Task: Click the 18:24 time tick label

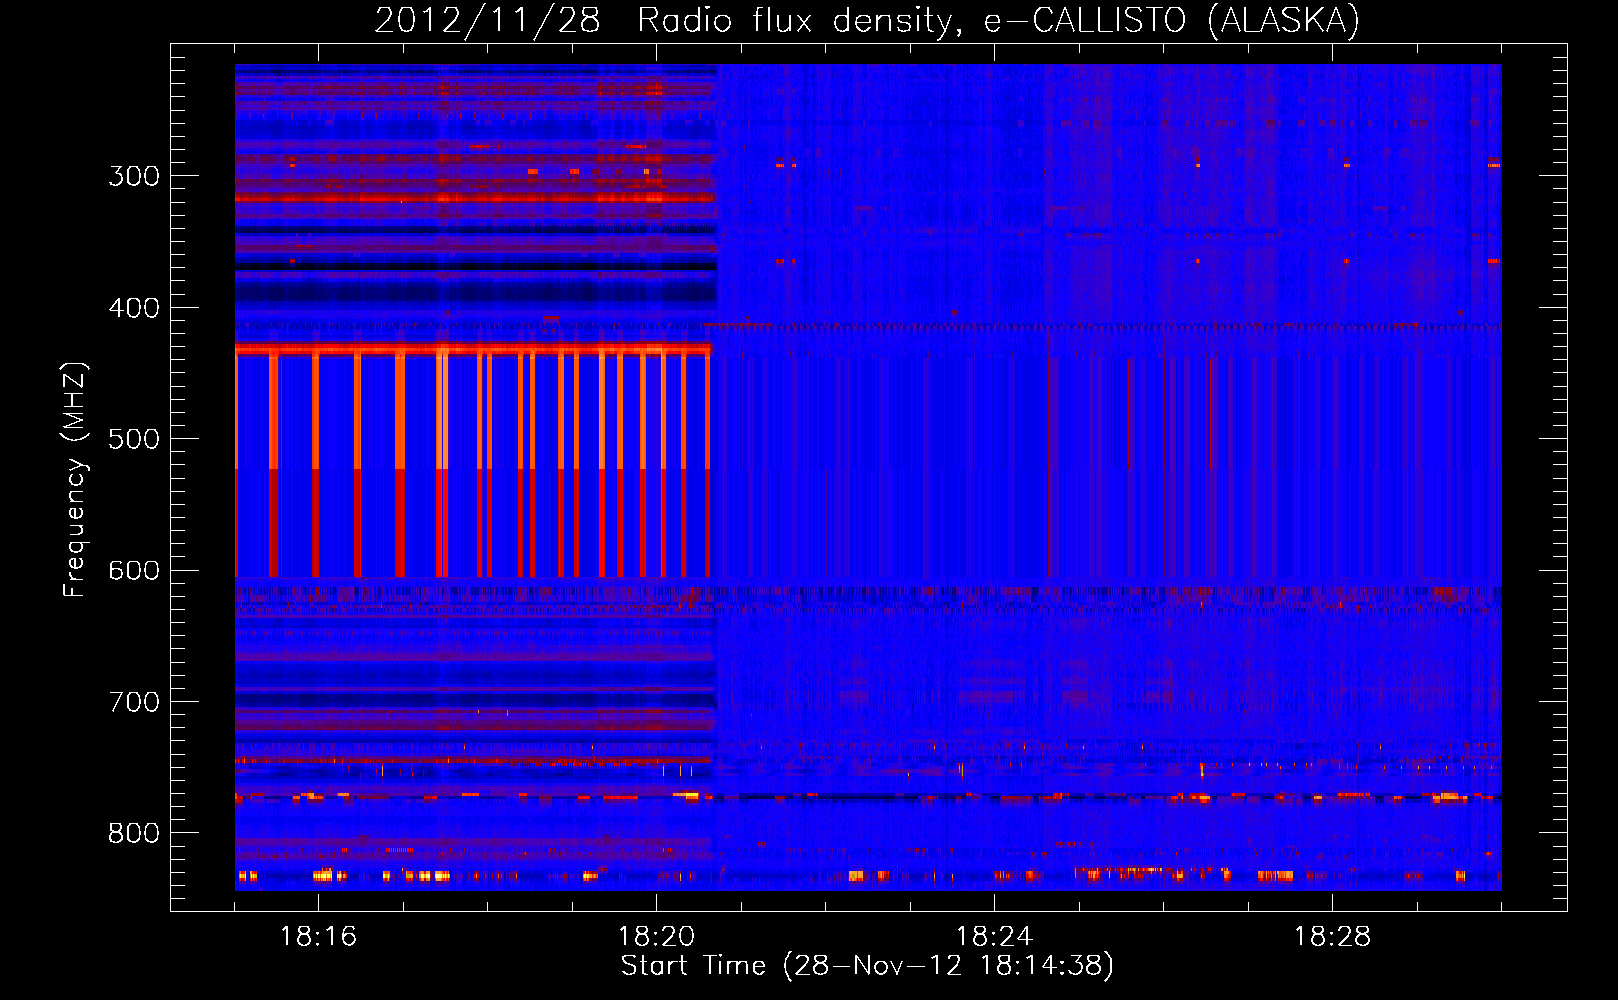Action: tap(994, 937)
